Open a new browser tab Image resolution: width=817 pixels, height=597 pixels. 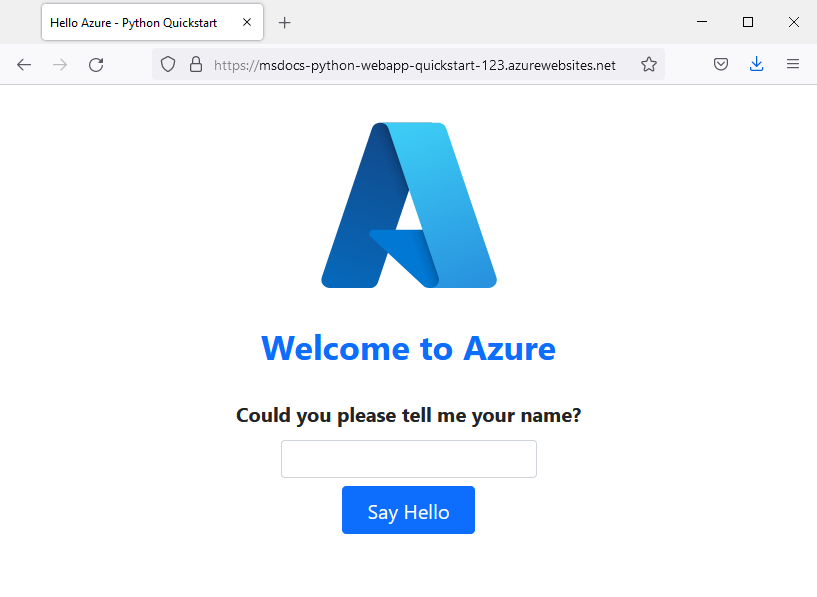282,21
